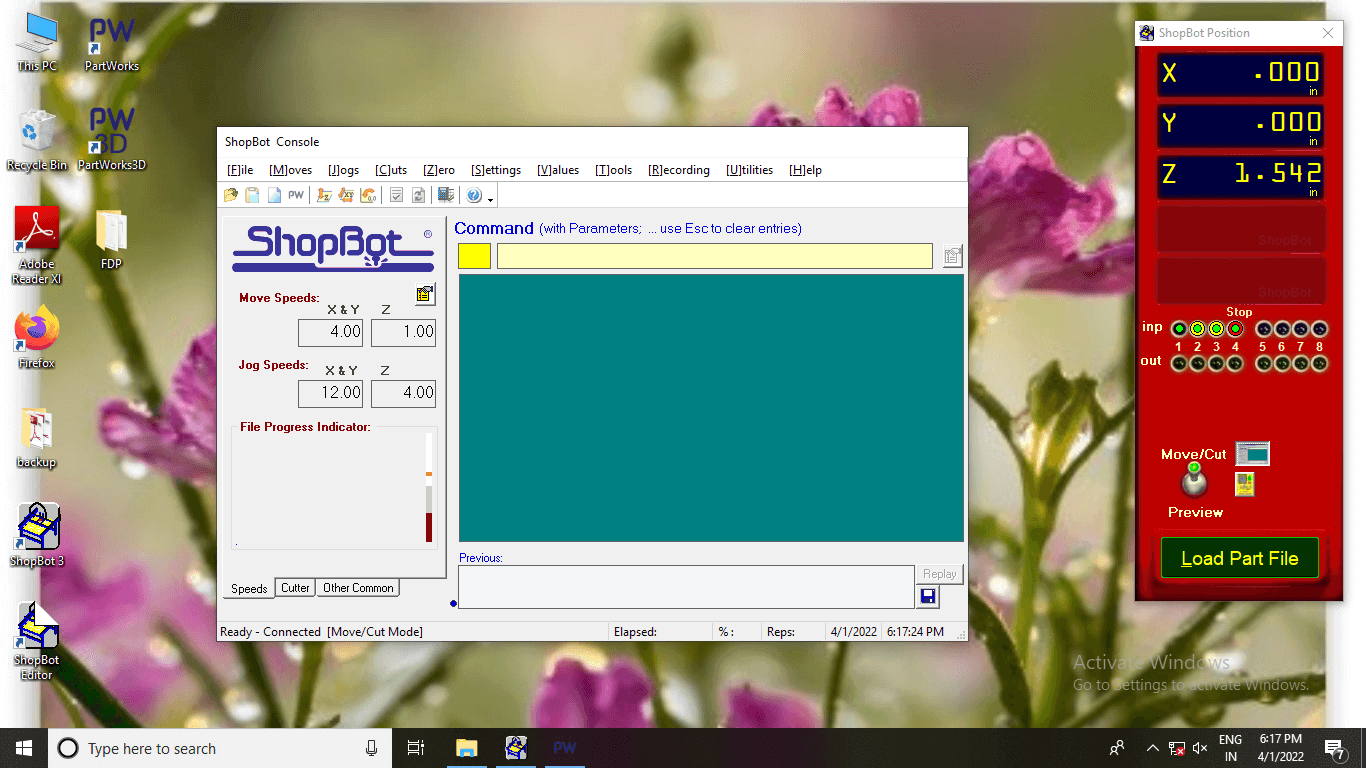
Task: Select the ShopBot 3 desktop icon
Action: click(x=37, y=535)
